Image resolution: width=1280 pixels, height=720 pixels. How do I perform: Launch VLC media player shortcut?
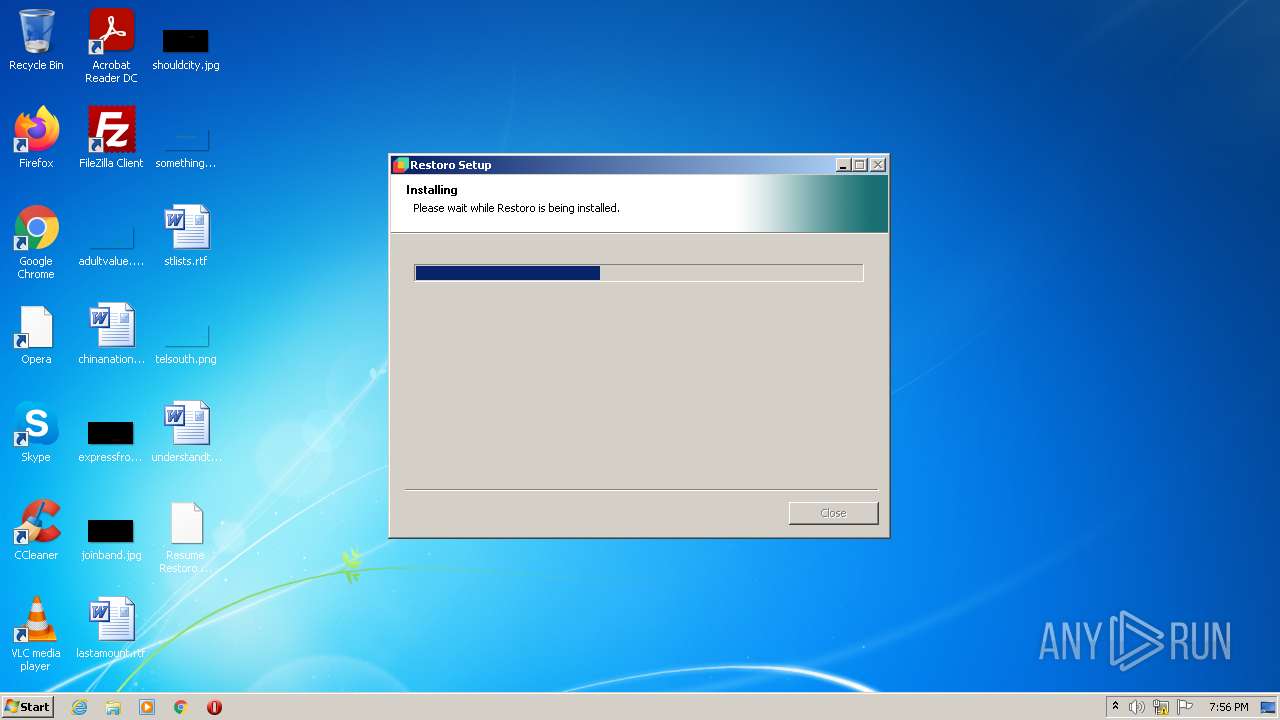click(x=36, y=634)
